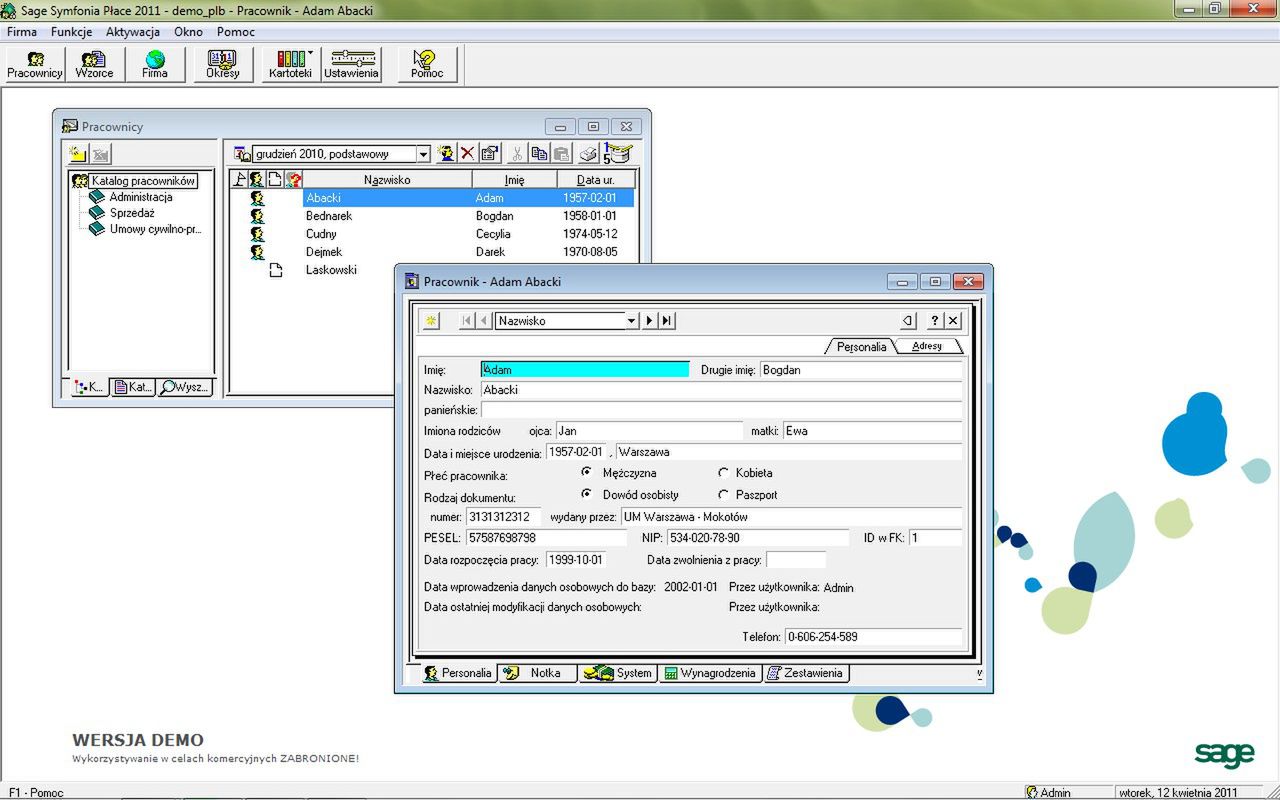
Task: Switch to the Wynagrodzenia bottom tab
Action: [710, 673]
